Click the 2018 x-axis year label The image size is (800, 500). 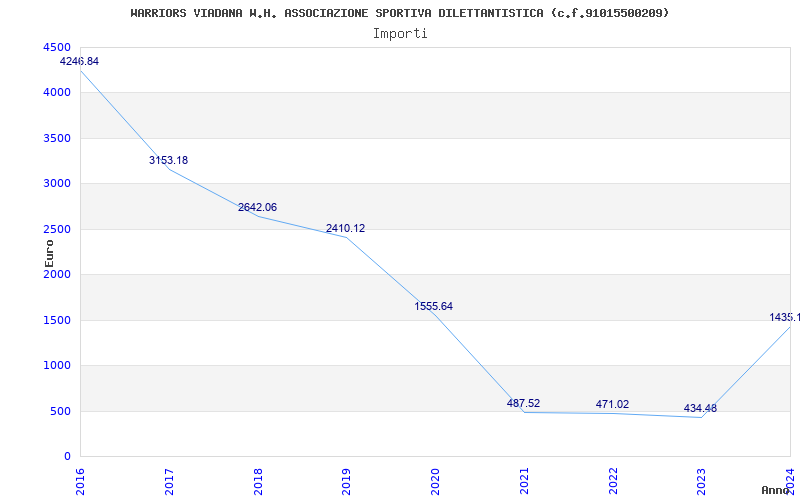point(258,482)
